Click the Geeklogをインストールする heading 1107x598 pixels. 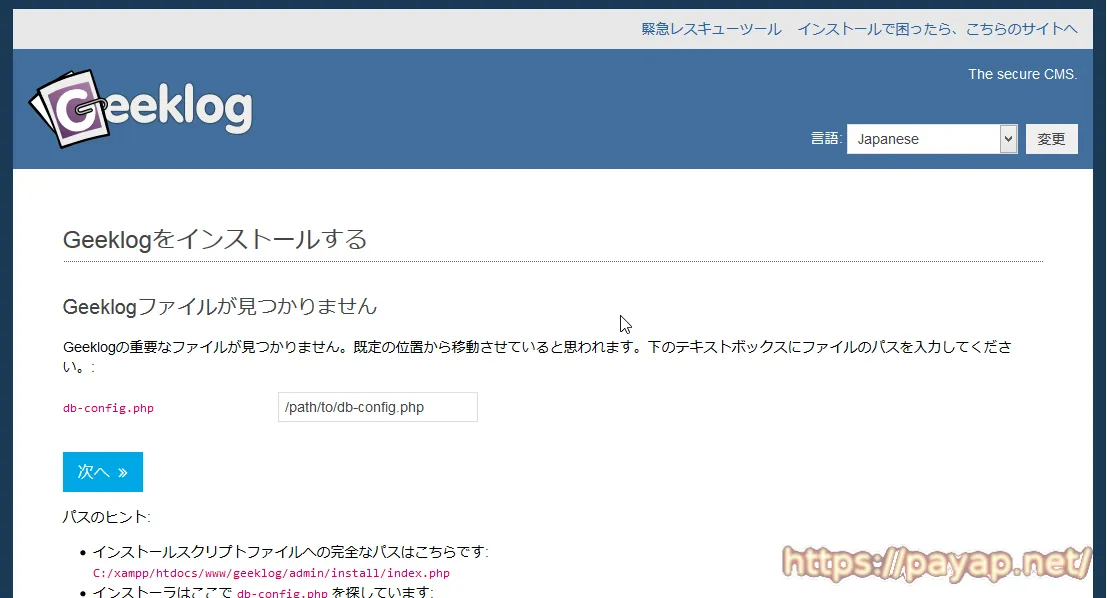pyautogui.click(x=215, y=239)
